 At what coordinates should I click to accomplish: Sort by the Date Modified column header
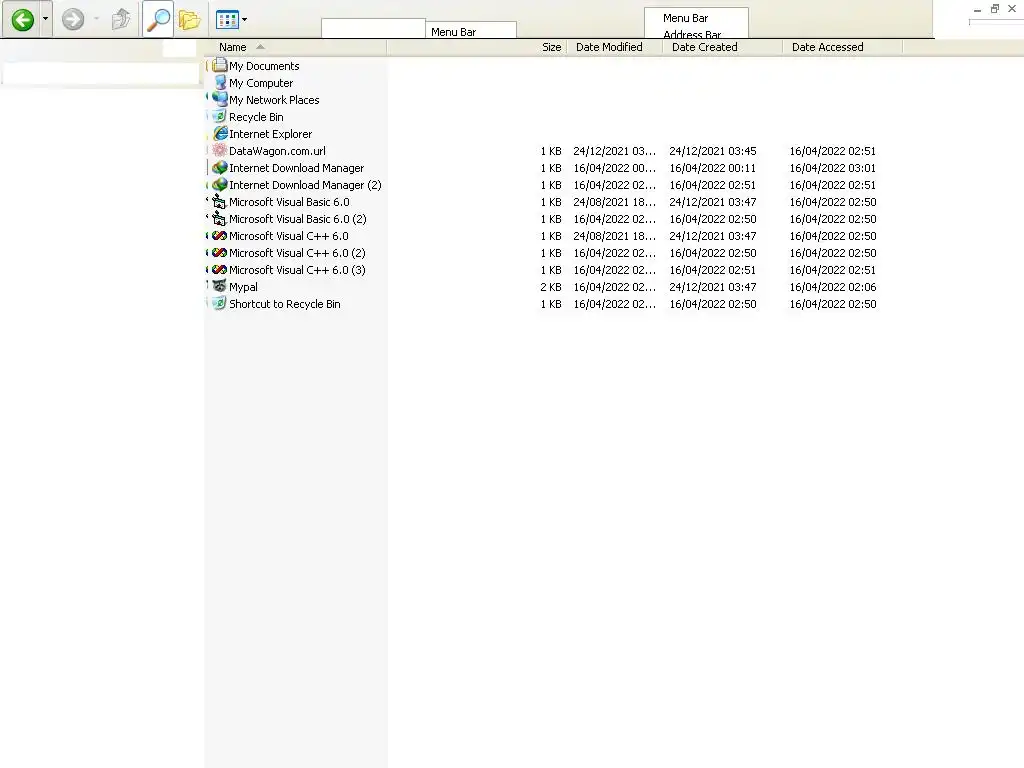(x=614, y=47)
